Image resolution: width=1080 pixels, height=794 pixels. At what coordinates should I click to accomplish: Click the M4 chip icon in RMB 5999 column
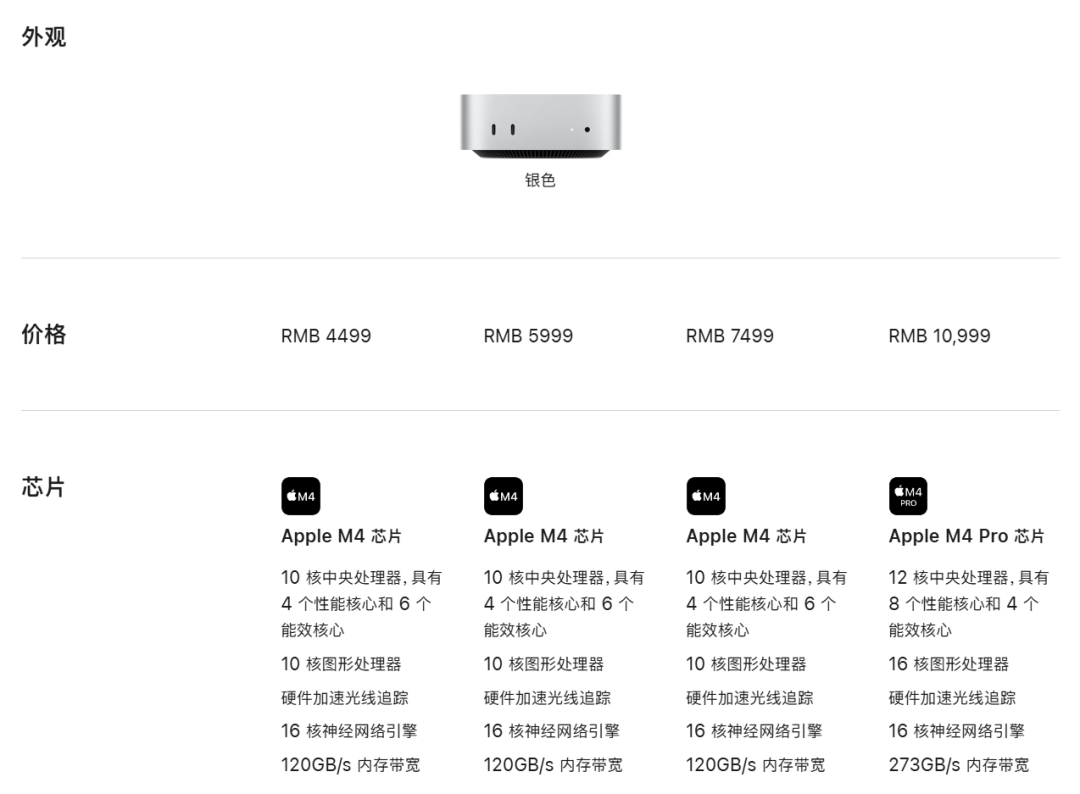coord(503,496)
